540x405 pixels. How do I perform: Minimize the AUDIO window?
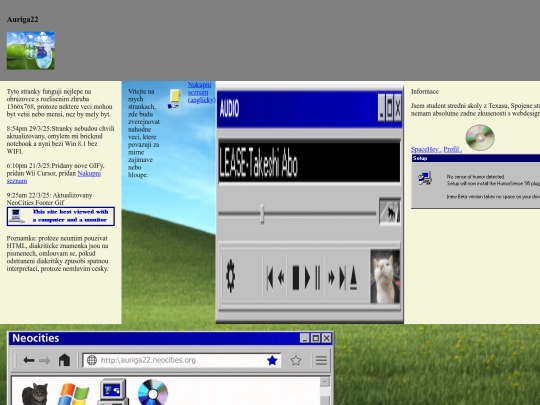click(x=381, y=108)
